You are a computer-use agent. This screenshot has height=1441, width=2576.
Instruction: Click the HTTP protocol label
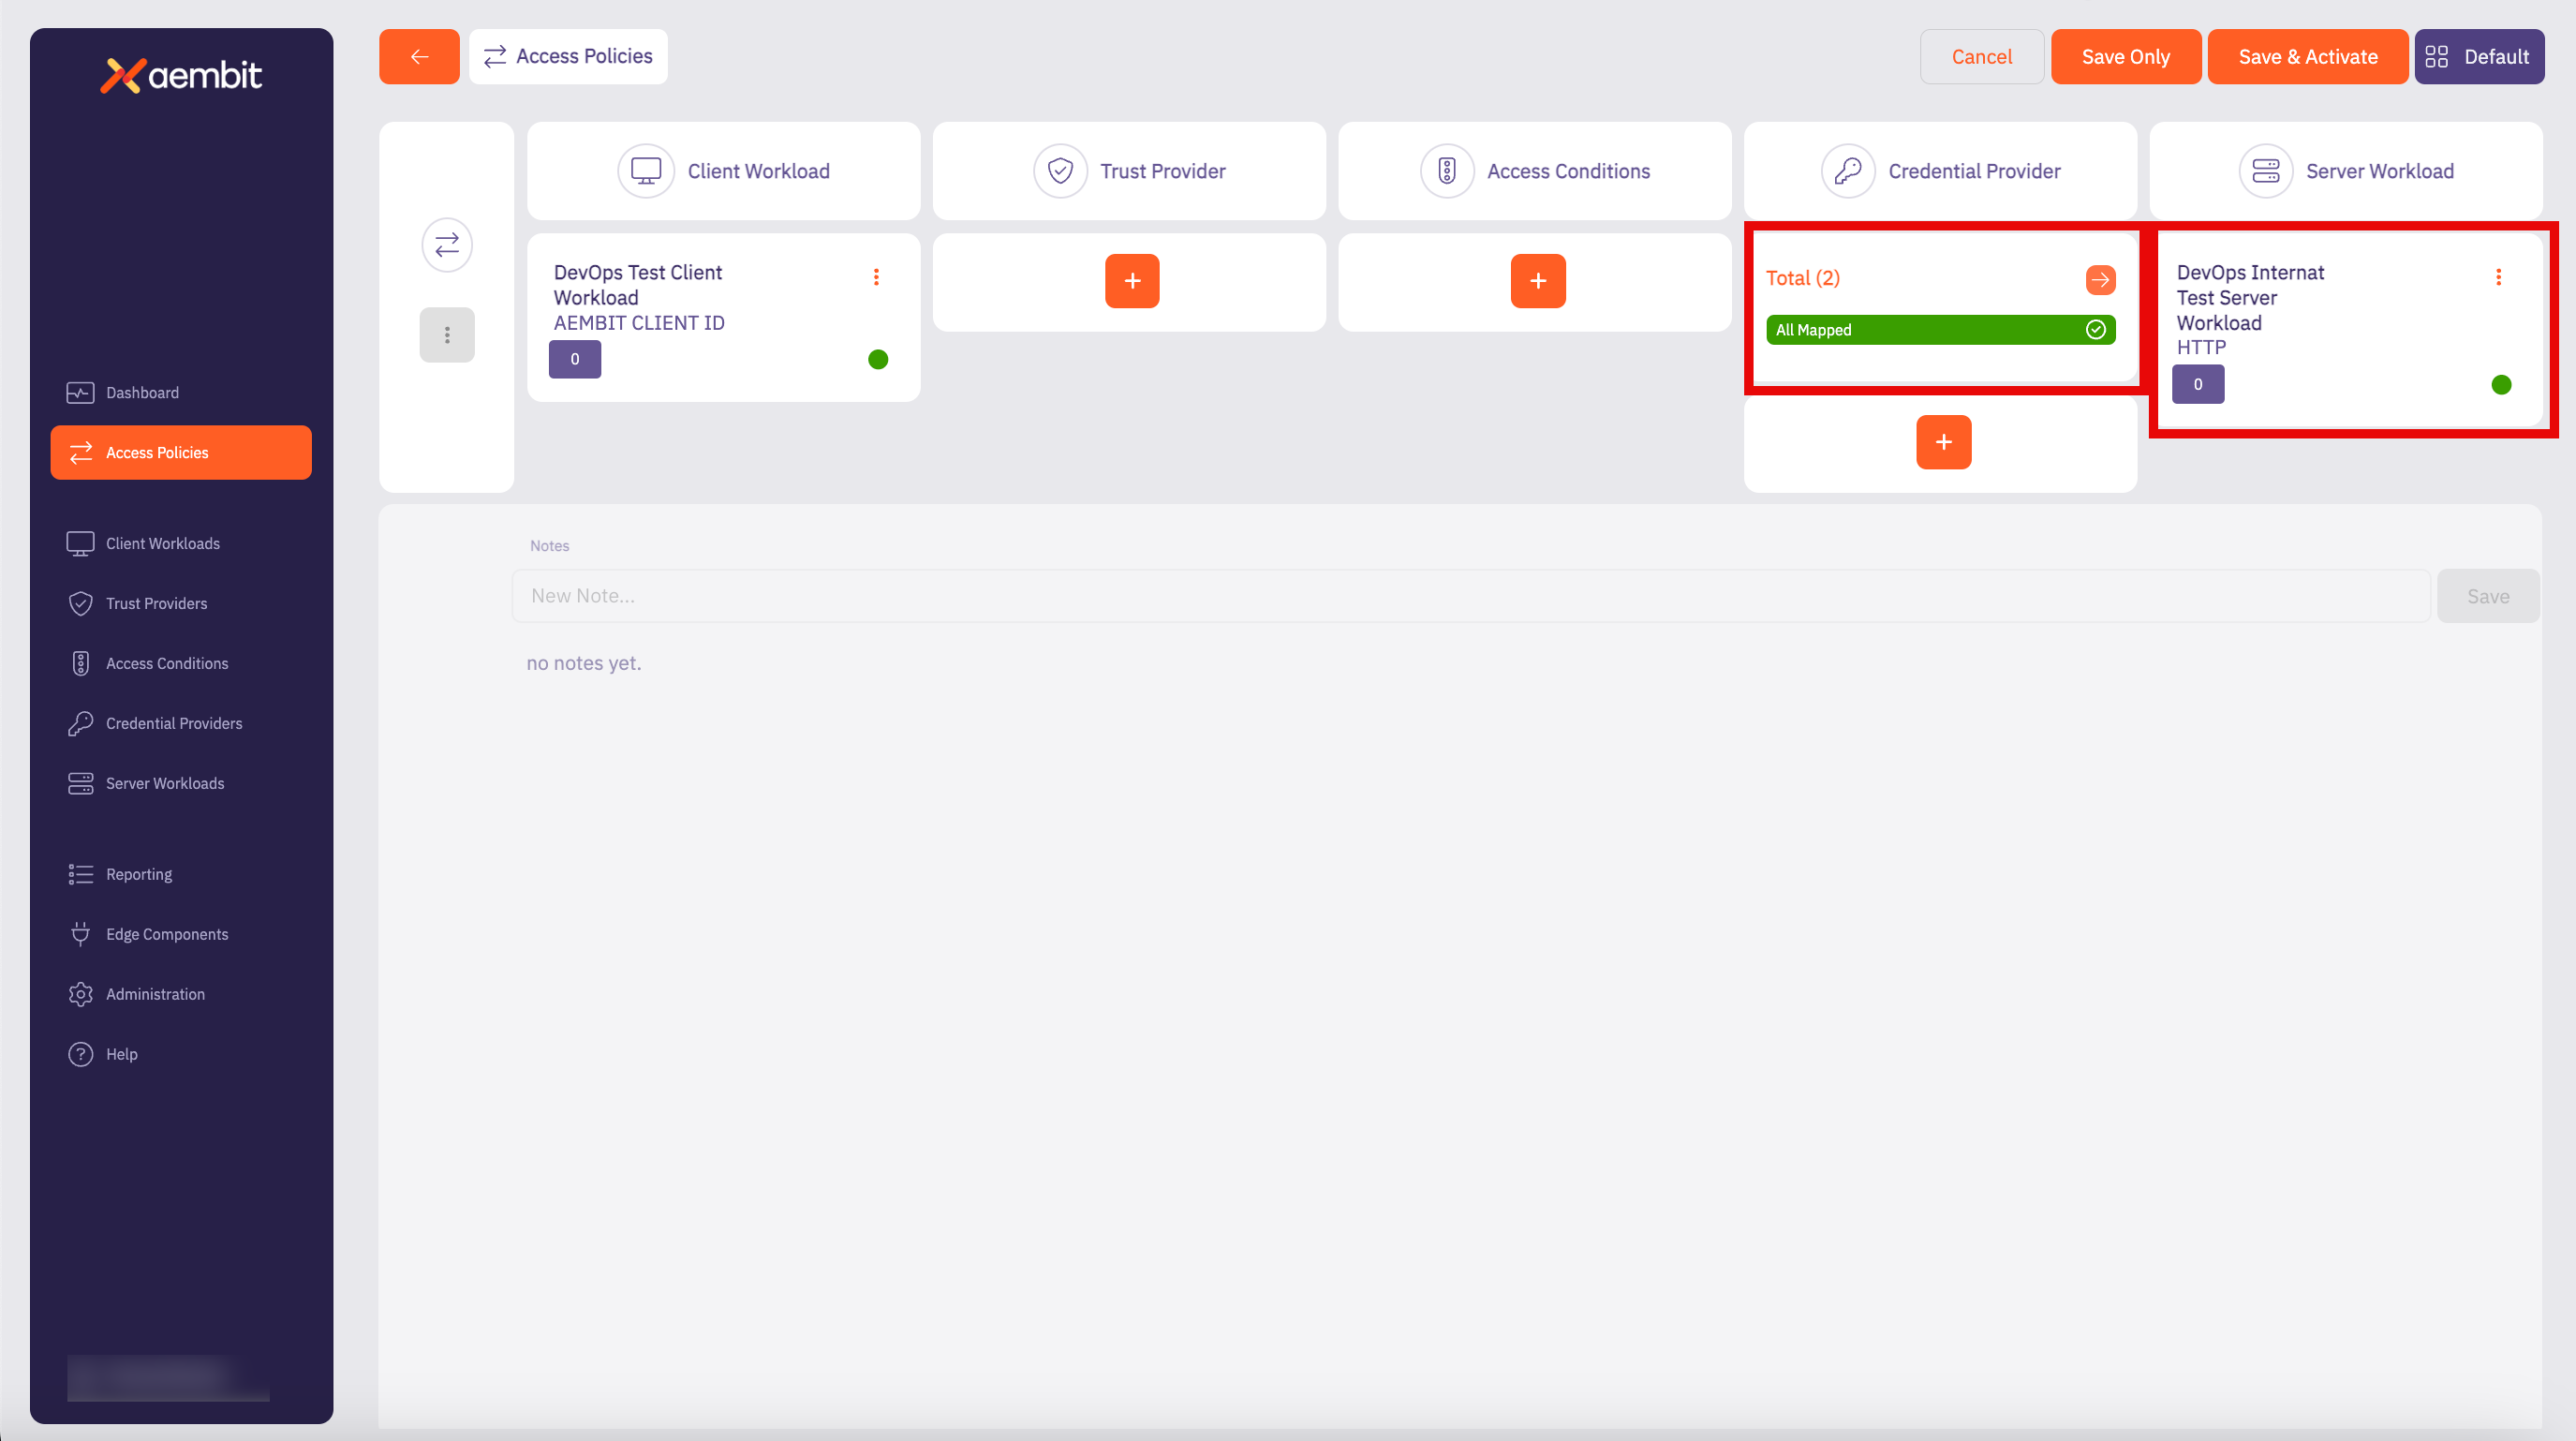(2201, 347)
